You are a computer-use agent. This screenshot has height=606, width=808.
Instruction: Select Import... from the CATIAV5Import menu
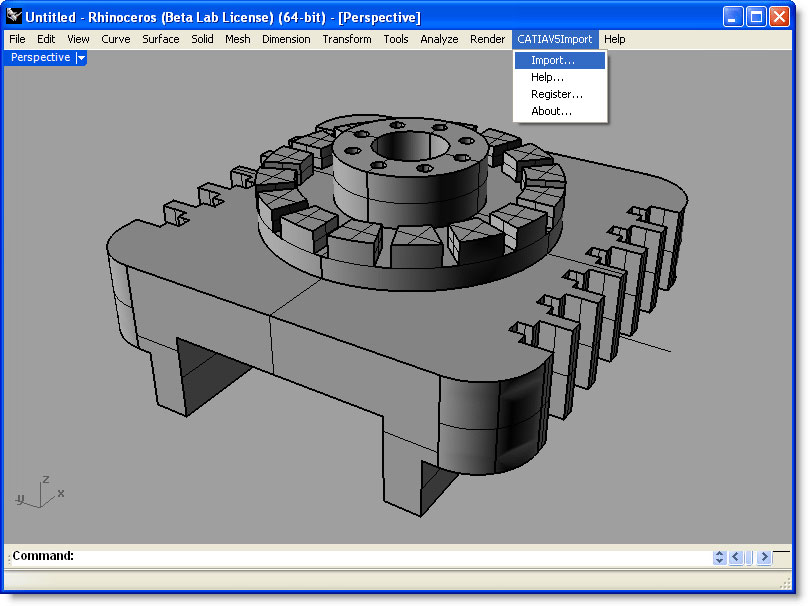click(x=553, y=60)
